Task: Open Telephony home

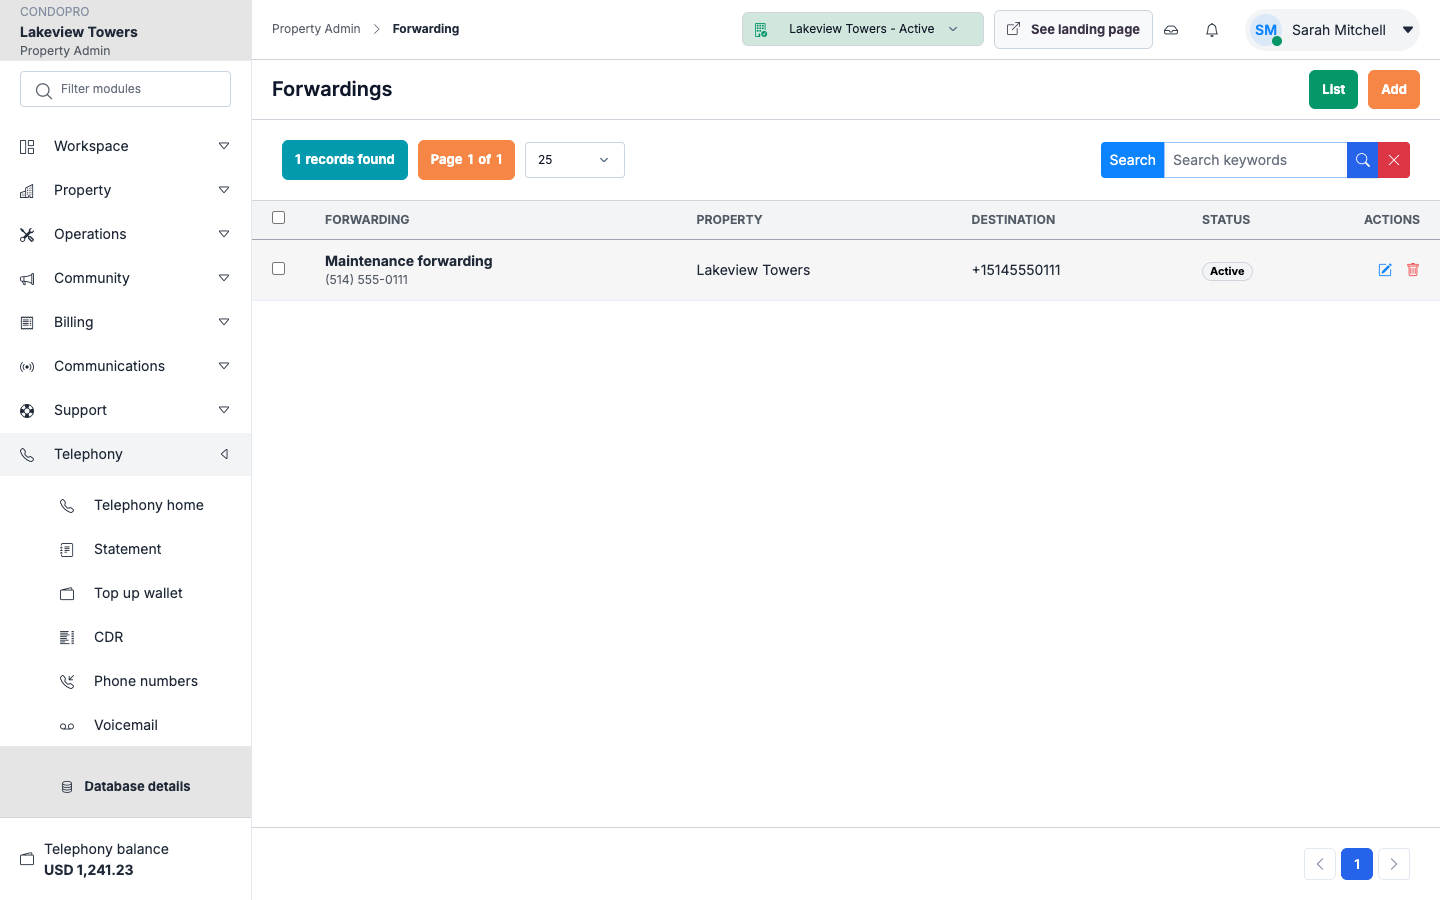Action: [x=149, y=505]
